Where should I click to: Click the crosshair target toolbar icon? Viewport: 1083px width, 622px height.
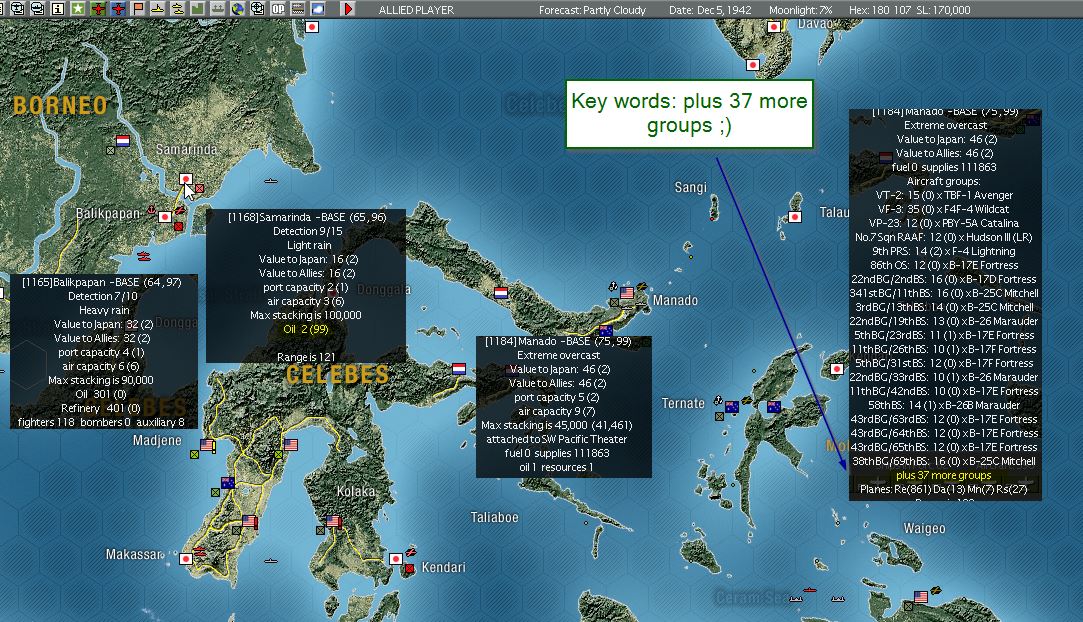pos(258,9)
